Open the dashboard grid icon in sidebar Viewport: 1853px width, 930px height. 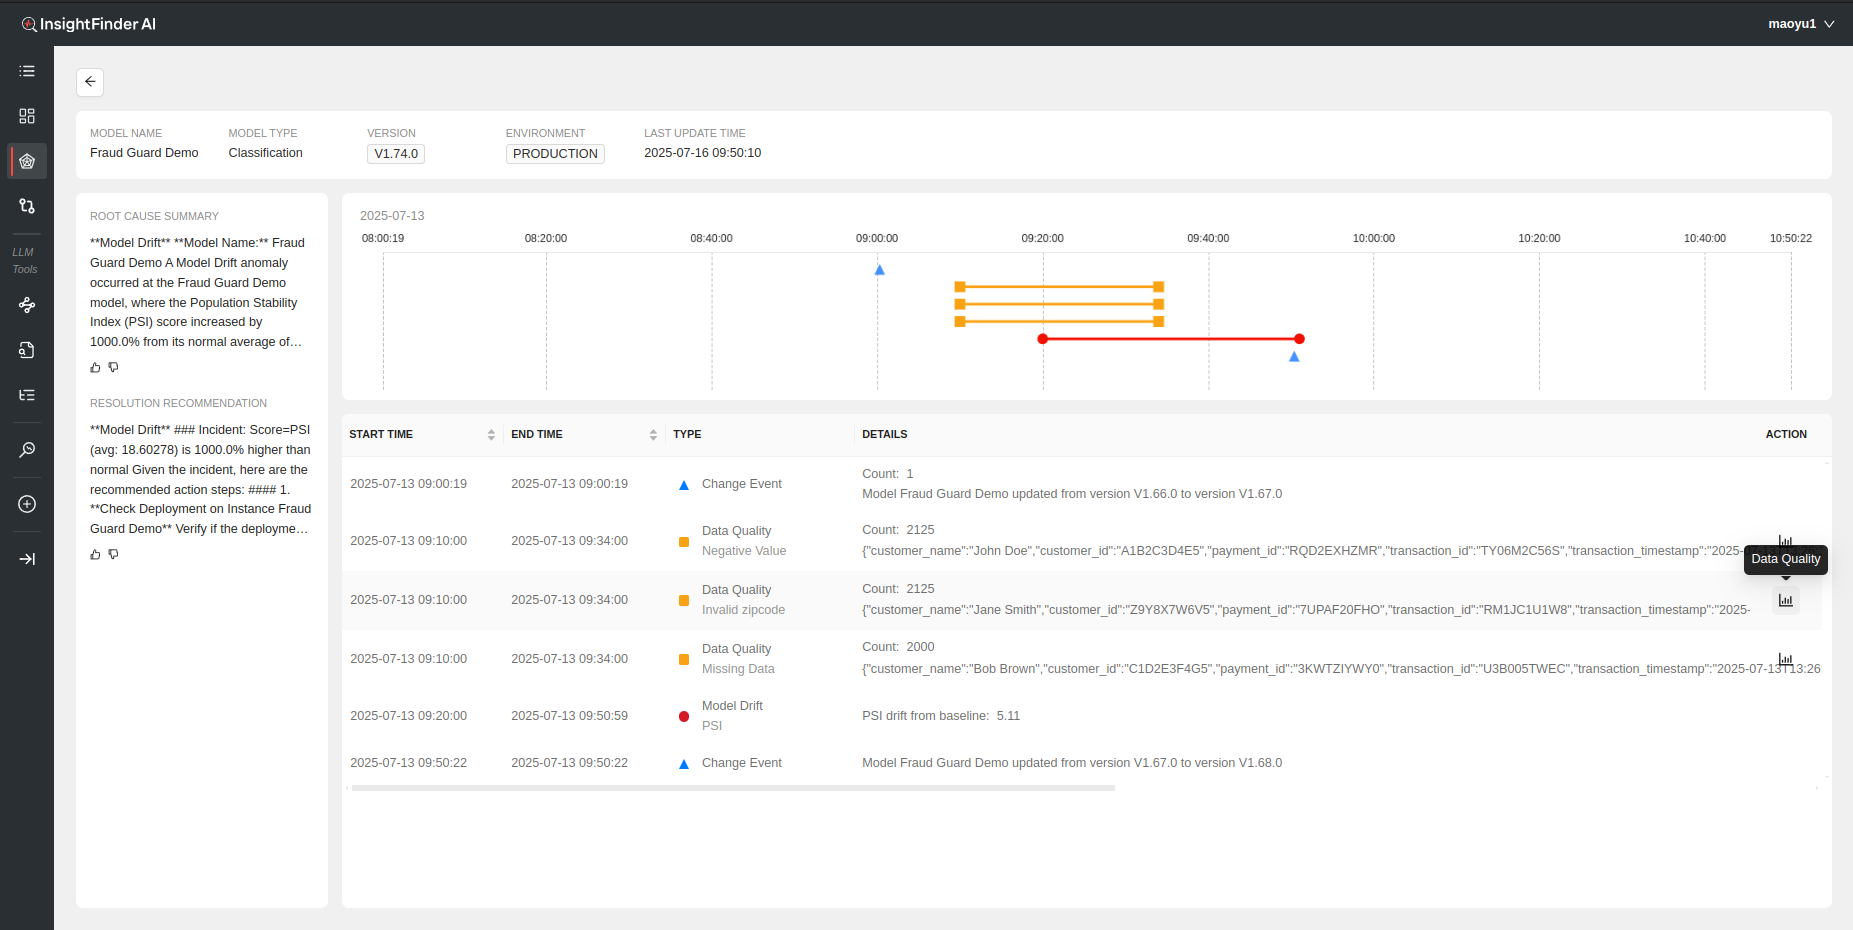(27, 116)
